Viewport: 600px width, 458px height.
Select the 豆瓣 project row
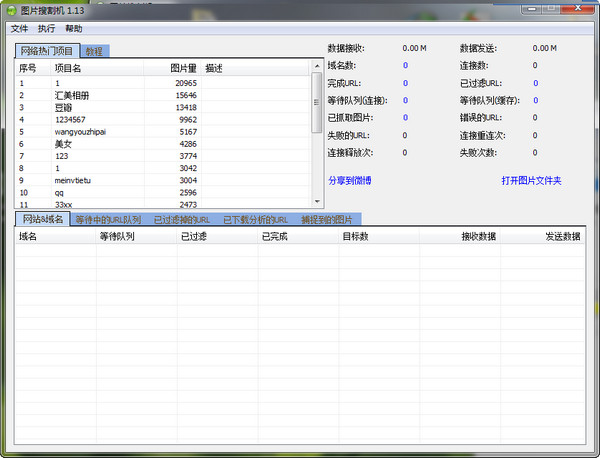click(163, 108)
